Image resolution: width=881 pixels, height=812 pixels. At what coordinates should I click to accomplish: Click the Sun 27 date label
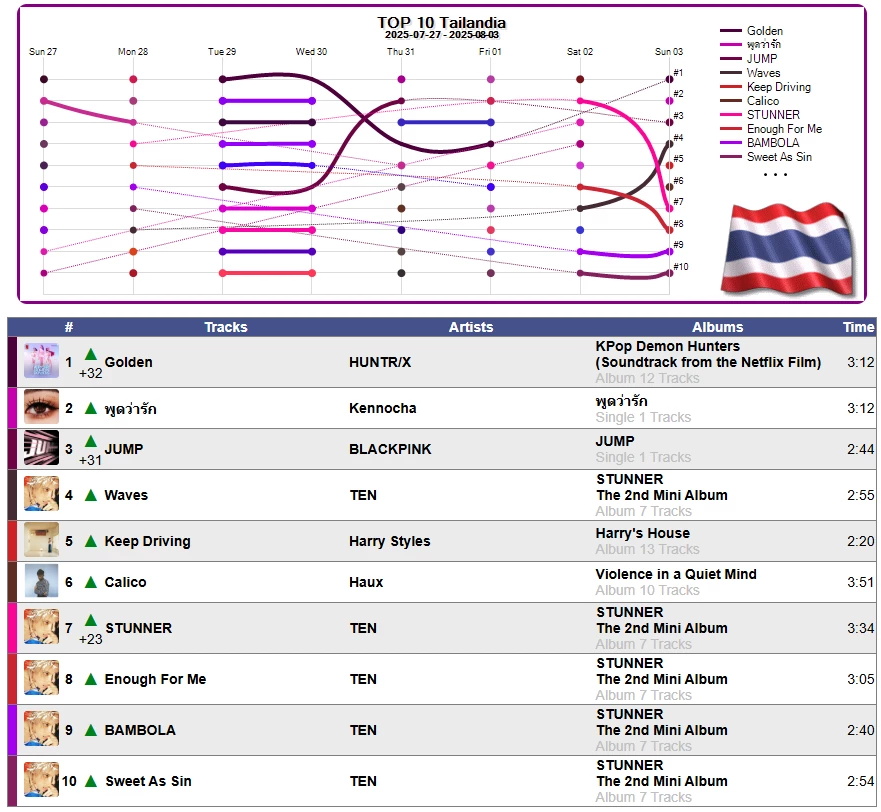click(x=43, y=52)
